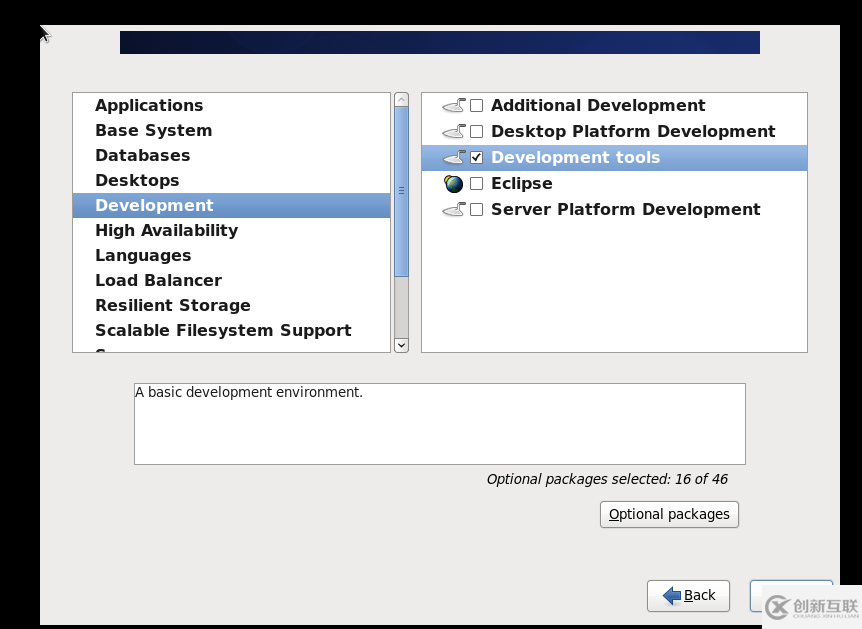Choose Scalable Filesystem Support category
Screen dimensions: 862x629
[x=231, y=330]
